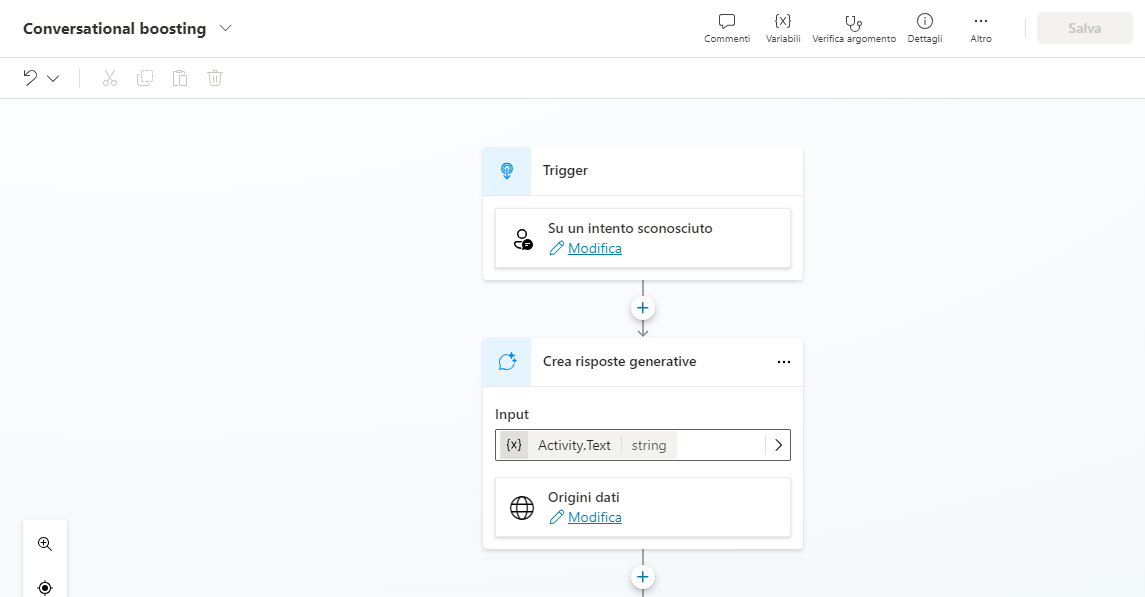Screen dimensions: 1145x597
Task: Expand the Input field chevron arrow
Action: (778, 445)
